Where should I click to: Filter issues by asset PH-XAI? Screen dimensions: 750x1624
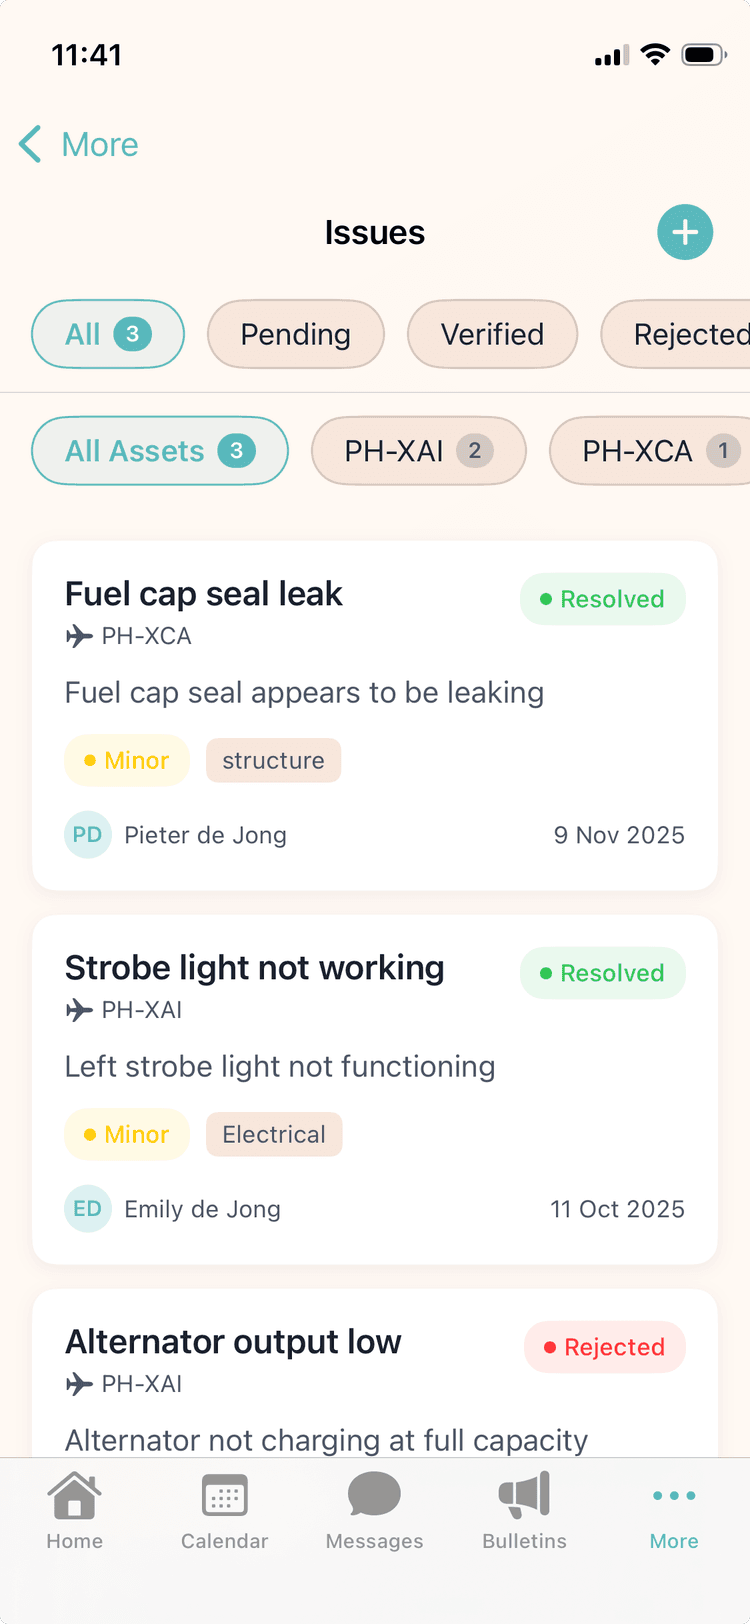coord(418,451)
